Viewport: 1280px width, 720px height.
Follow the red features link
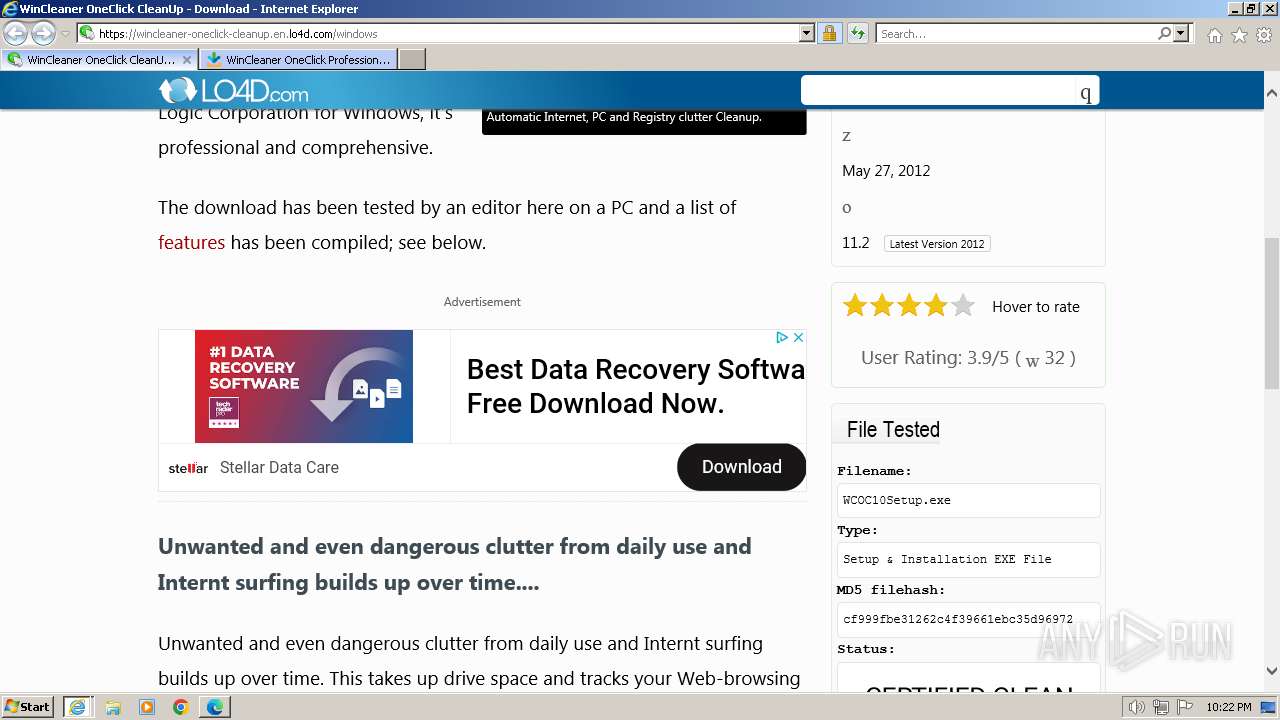[191, 242]
